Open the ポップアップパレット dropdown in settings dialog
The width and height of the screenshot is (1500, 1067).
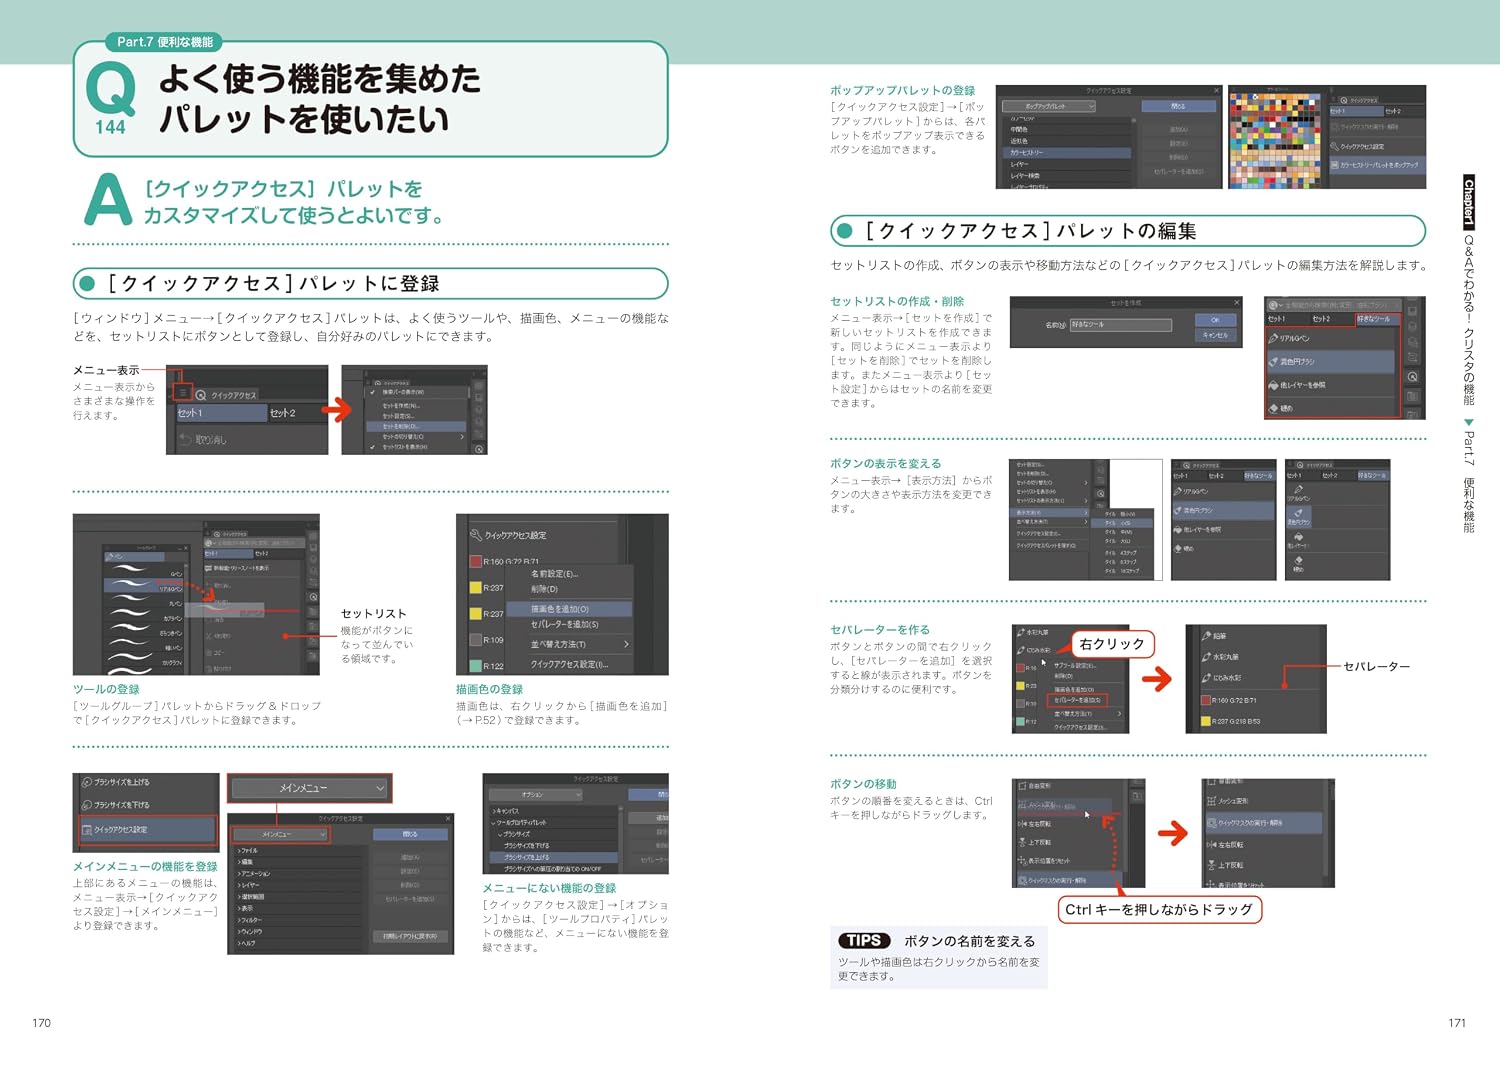[1047, 106]
